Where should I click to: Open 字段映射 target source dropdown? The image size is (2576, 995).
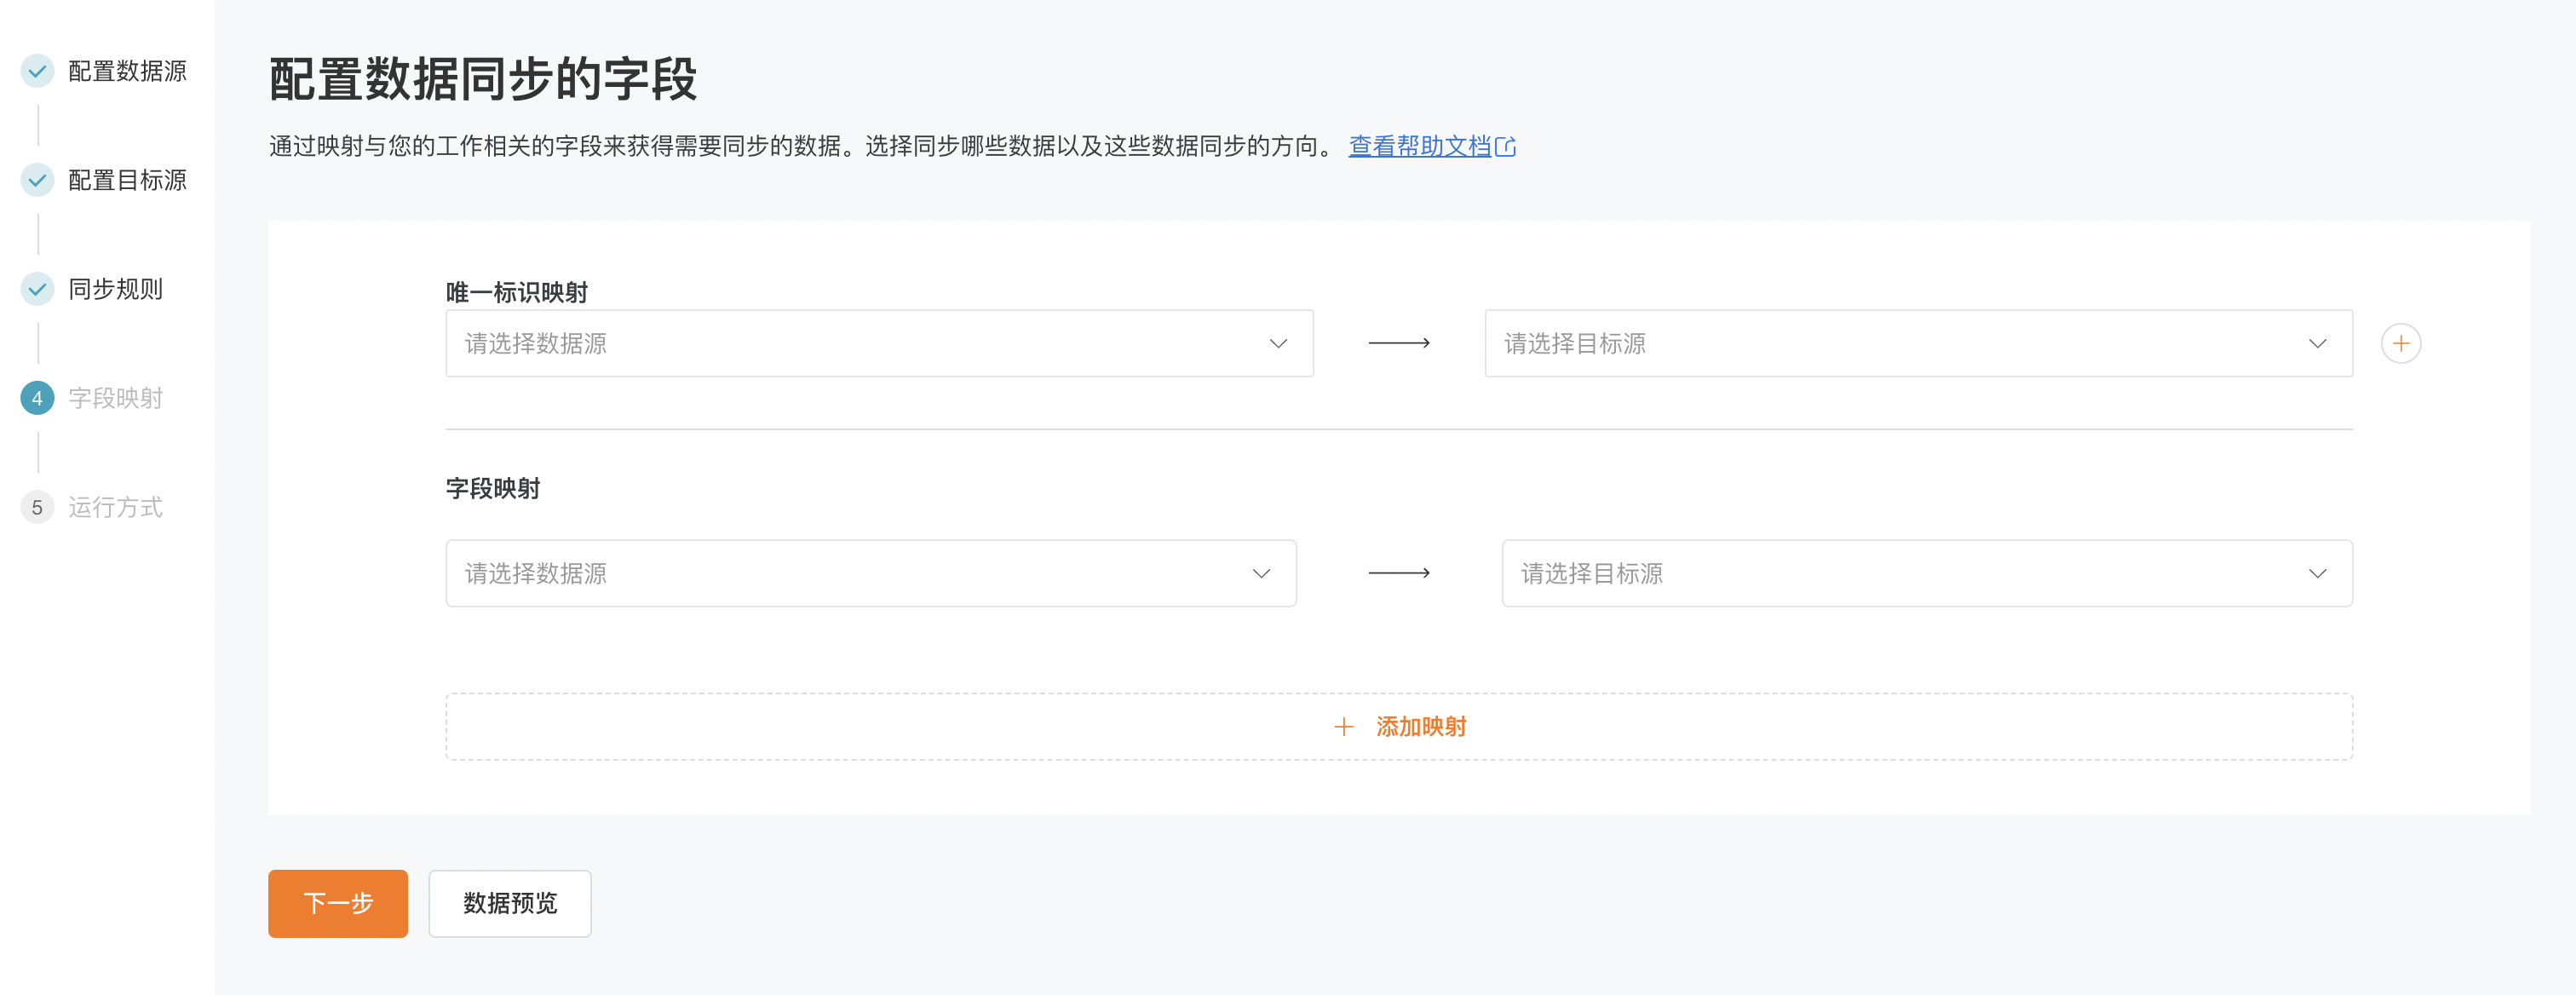coord(1927,573)
